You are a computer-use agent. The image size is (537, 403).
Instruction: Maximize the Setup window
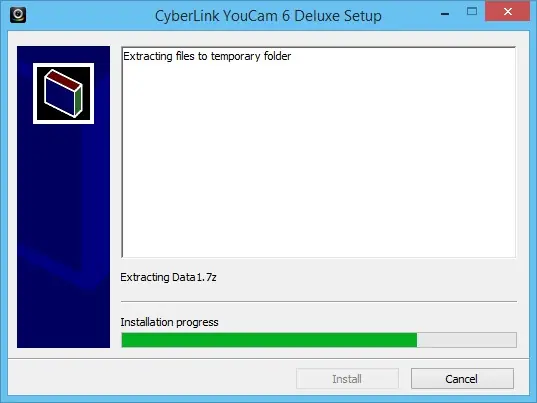472,12
